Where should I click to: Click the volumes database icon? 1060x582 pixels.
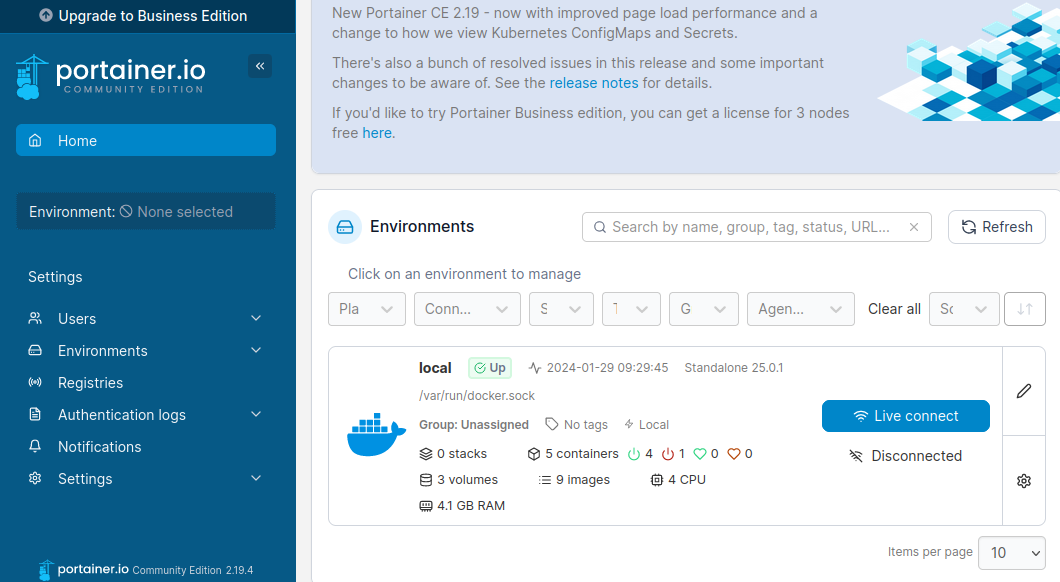point(426,480)
